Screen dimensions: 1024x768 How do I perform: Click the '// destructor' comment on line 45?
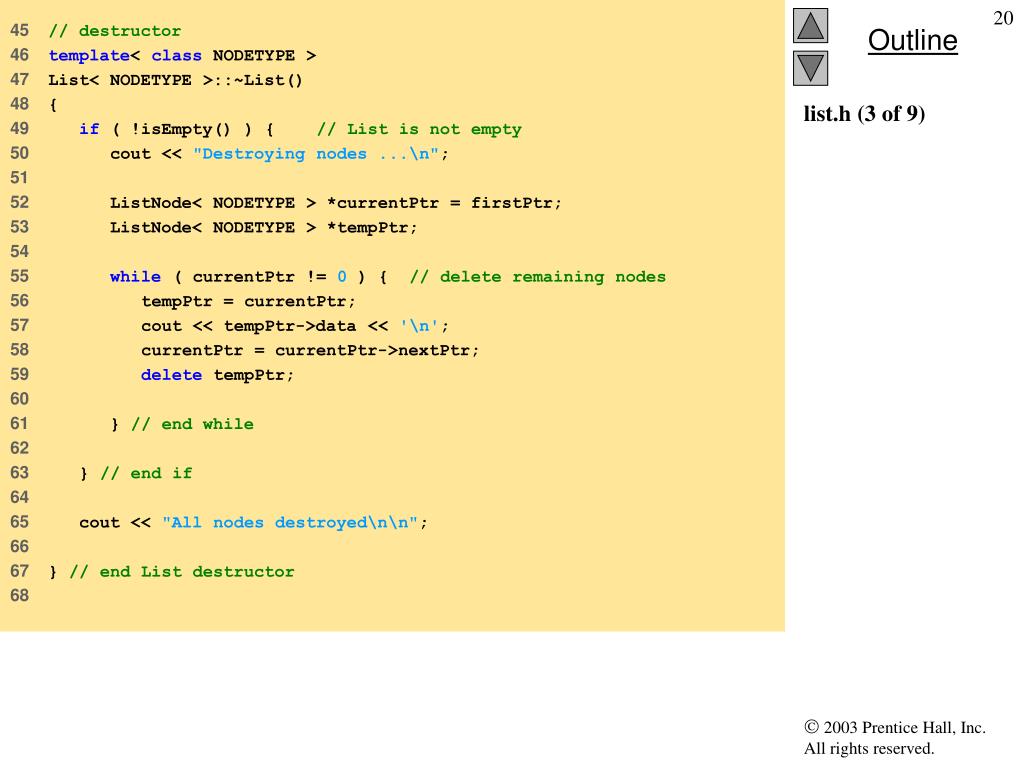pos(115,31)
